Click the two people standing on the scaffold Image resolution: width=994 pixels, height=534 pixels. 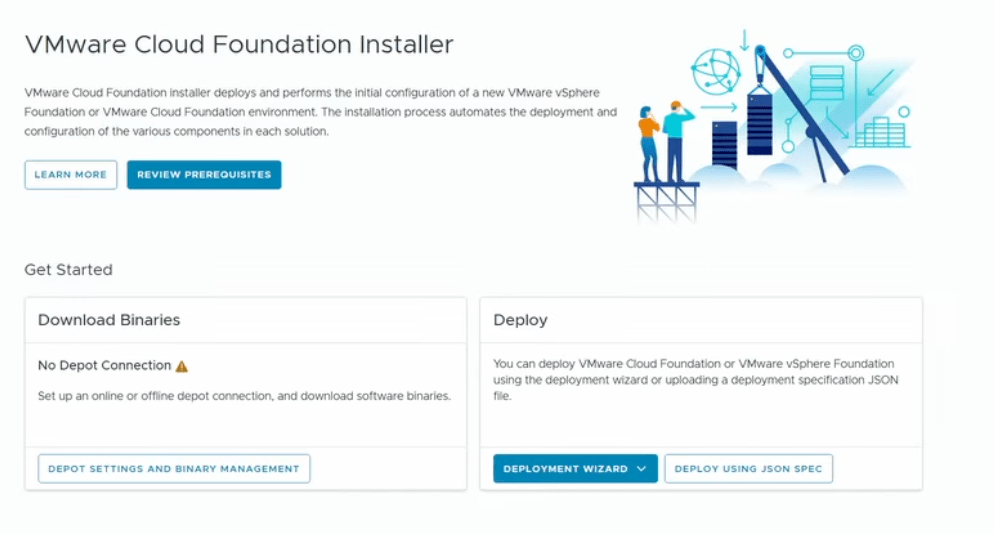[664, 140]
